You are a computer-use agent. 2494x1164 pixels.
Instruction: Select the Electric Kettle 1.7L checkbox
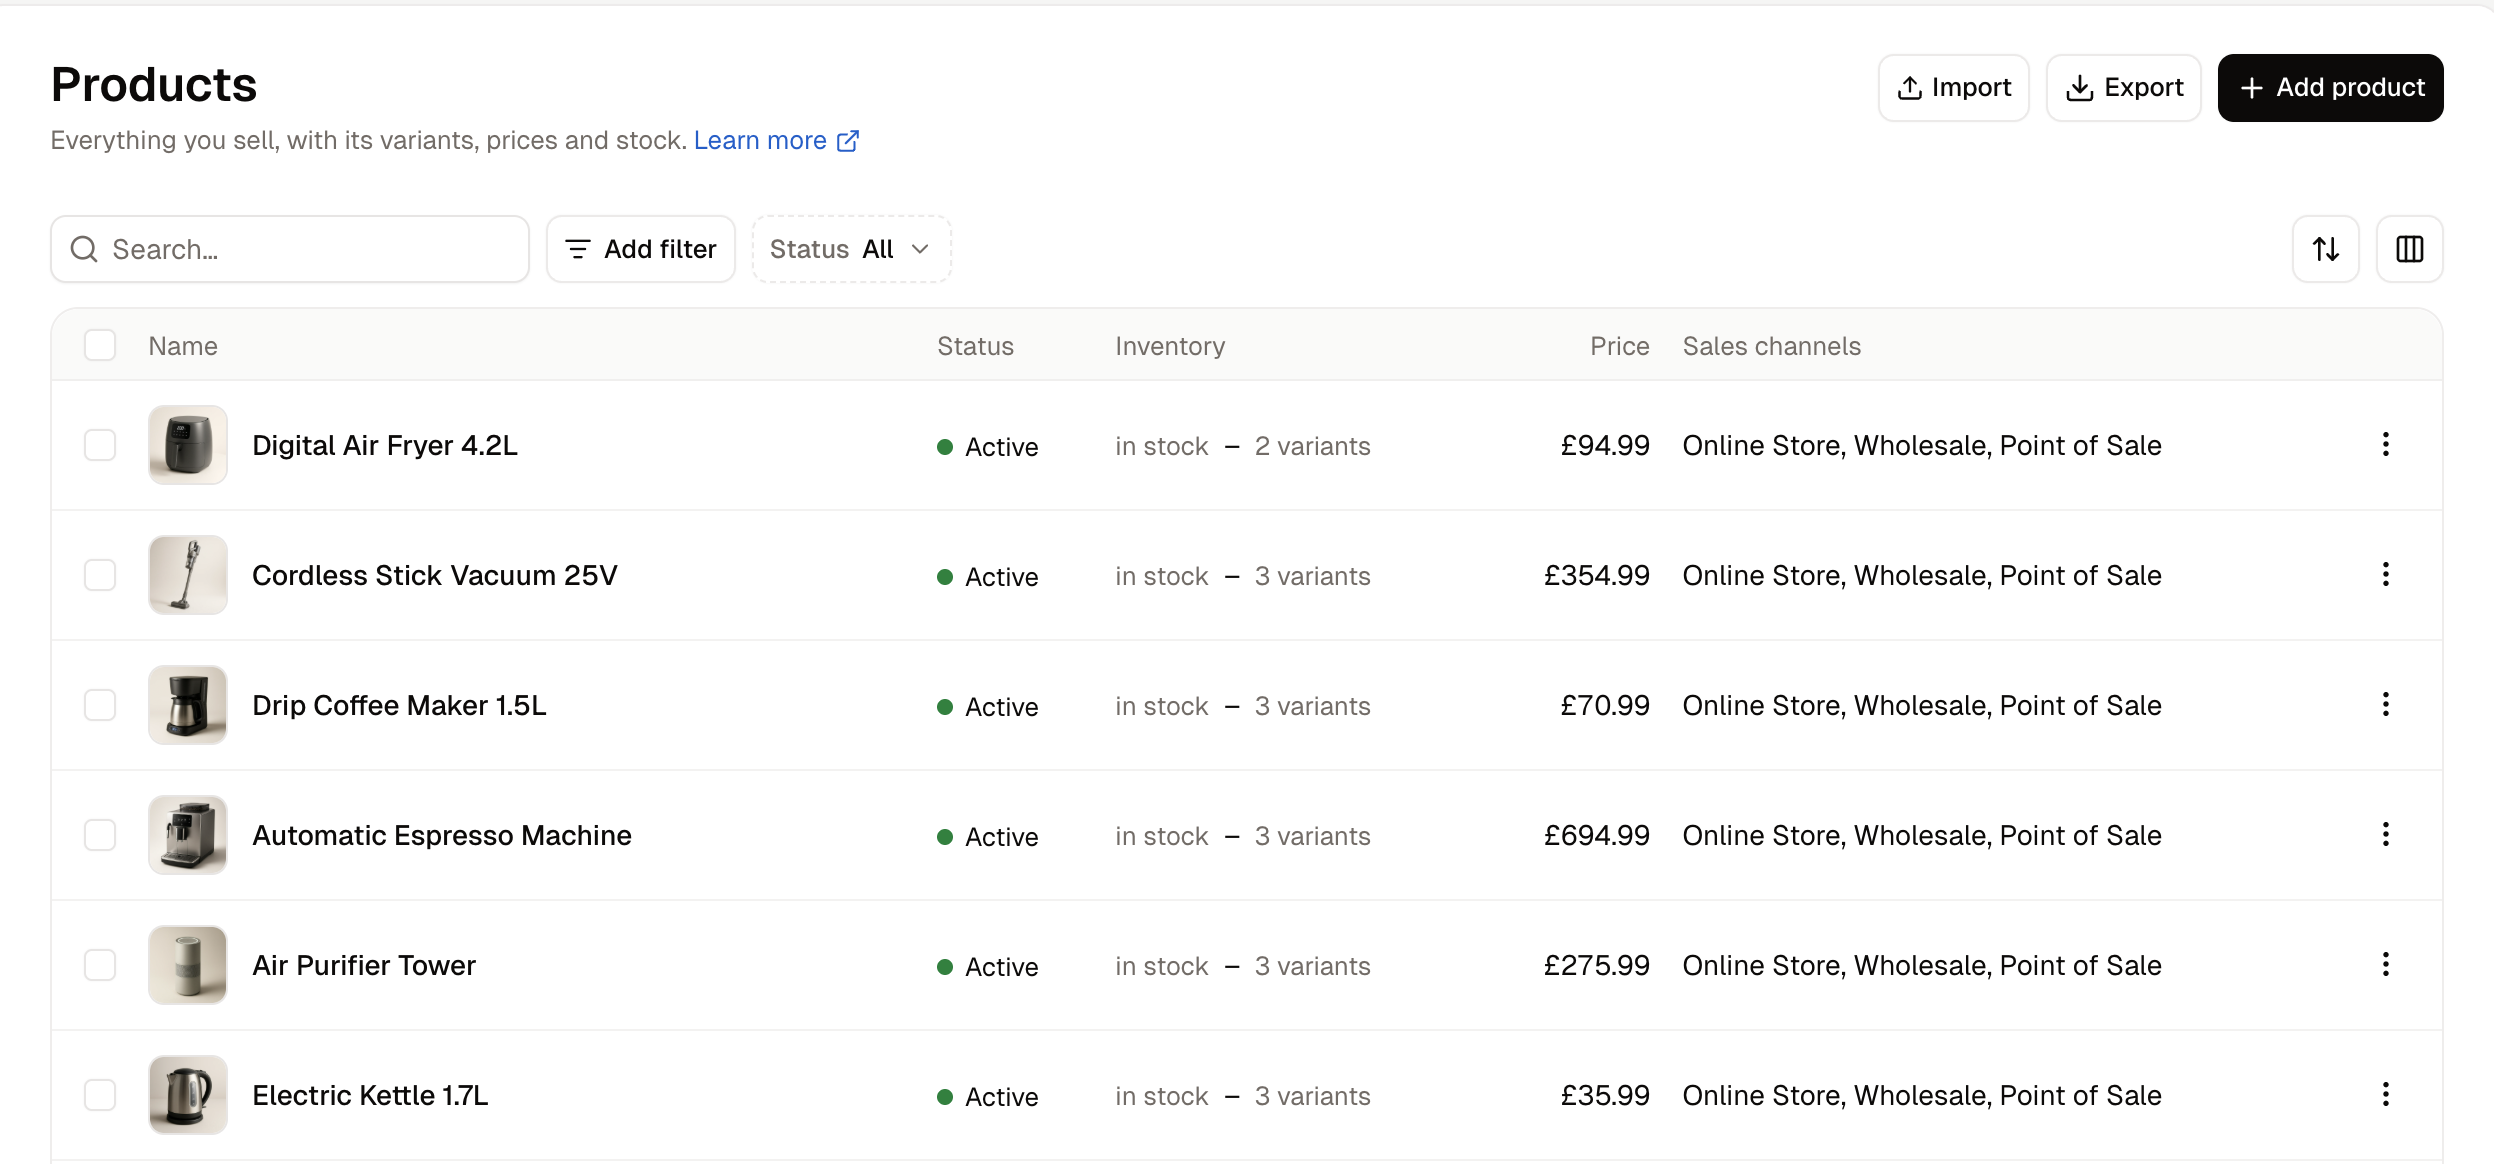pos(100,1095)
